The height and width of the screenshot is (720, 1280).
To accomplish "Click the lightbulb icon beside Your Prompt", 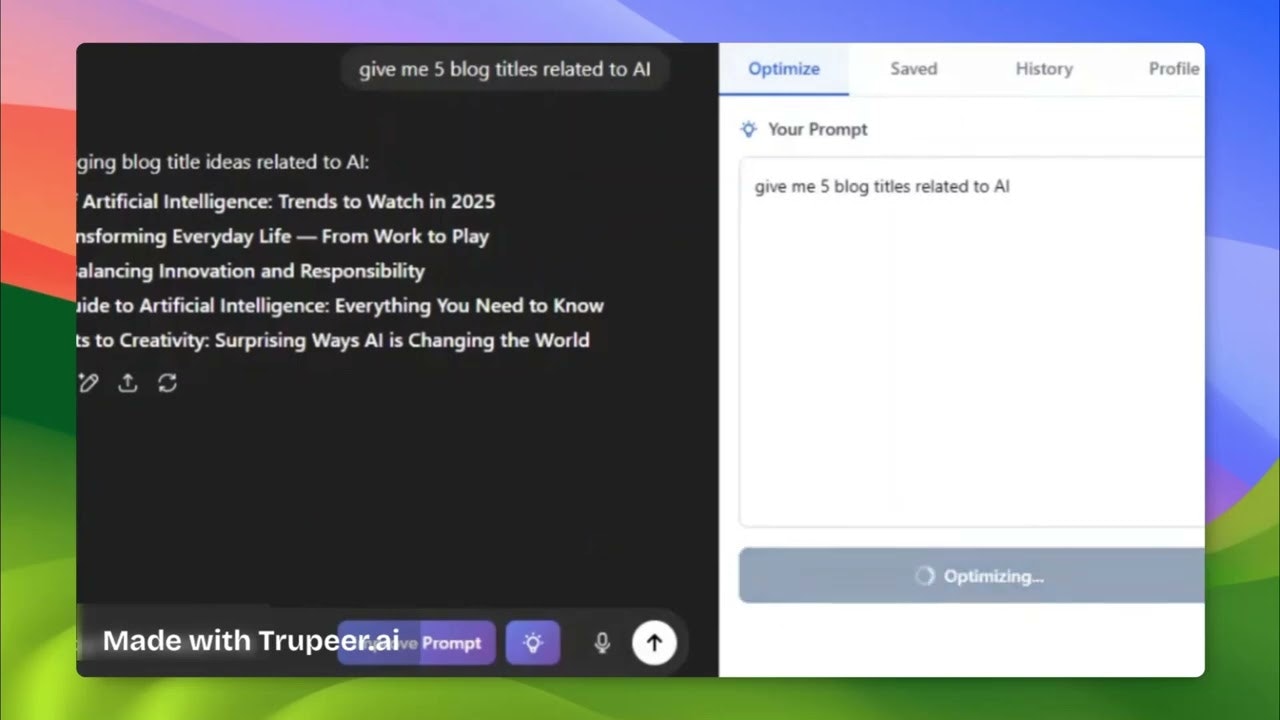I will pyautogui.click(x=748, y=129).
